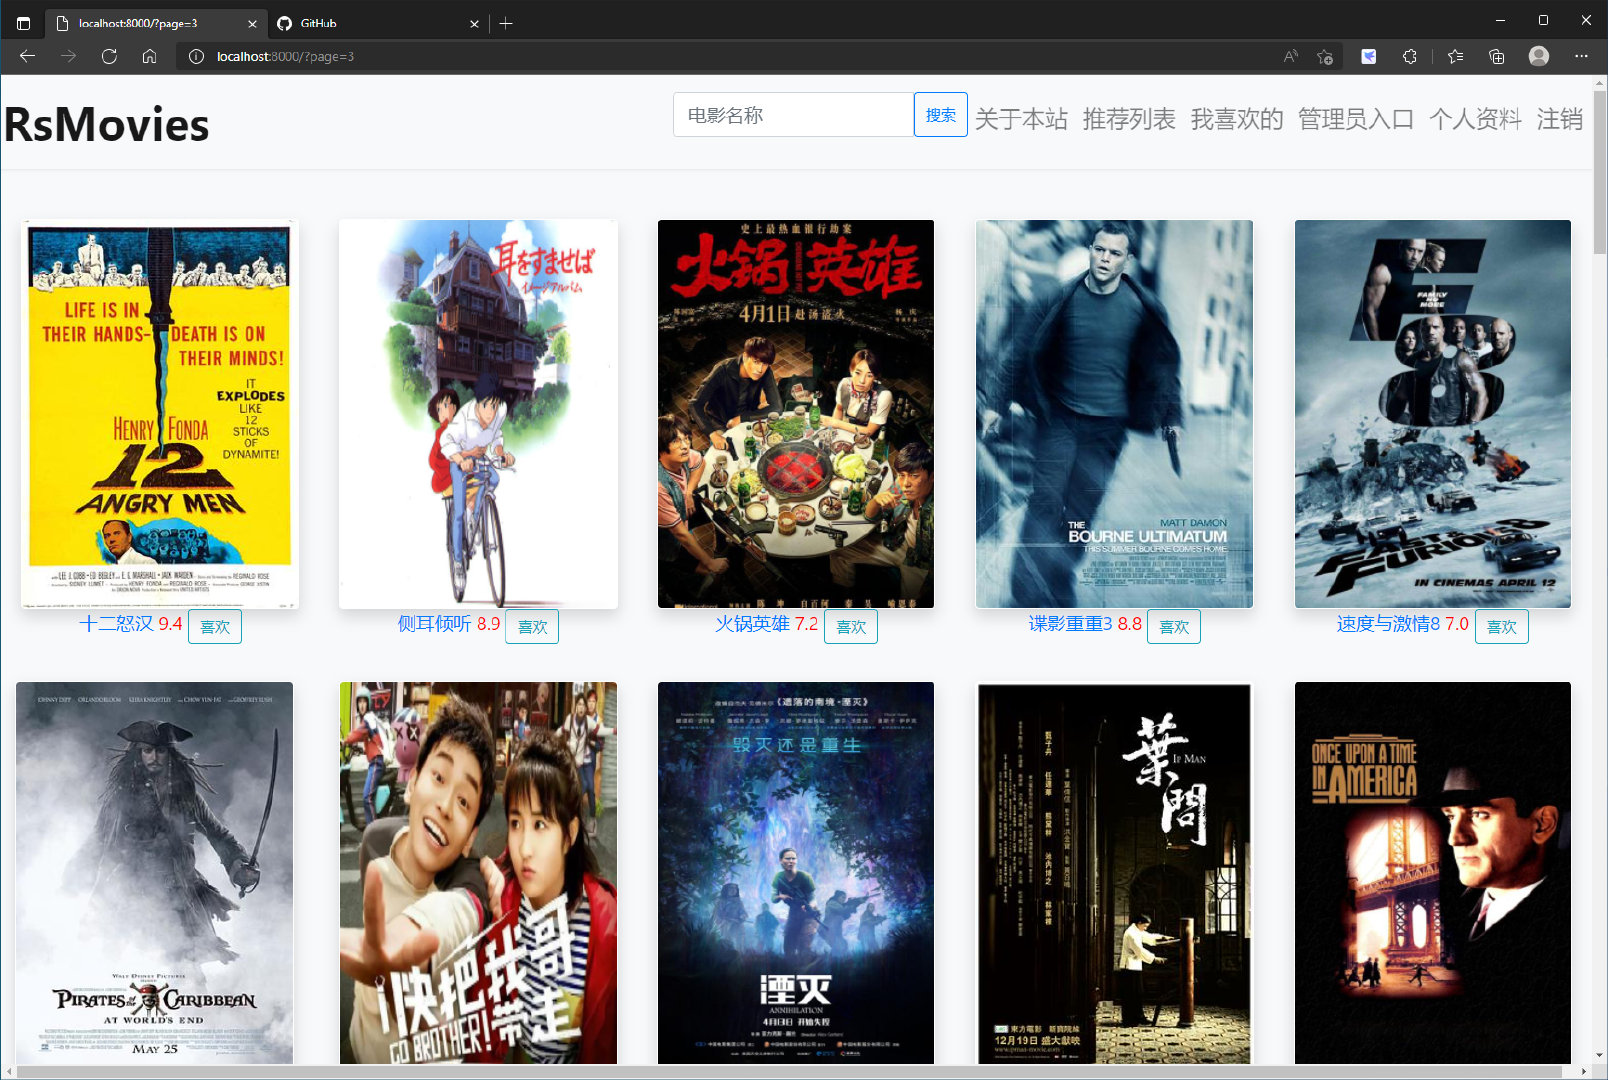Open the 十二怒汉 movie title link

pos(116,624)
